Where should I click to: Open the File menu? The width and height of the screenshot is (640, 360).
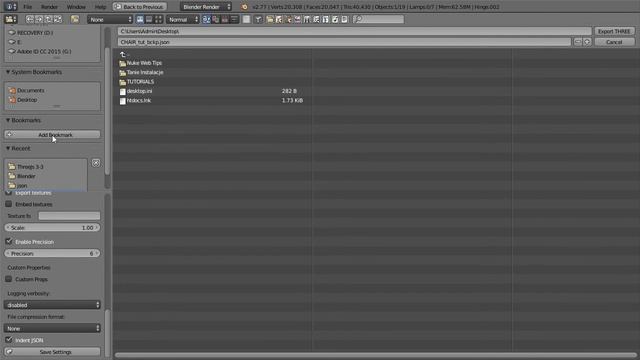[27, 7]
